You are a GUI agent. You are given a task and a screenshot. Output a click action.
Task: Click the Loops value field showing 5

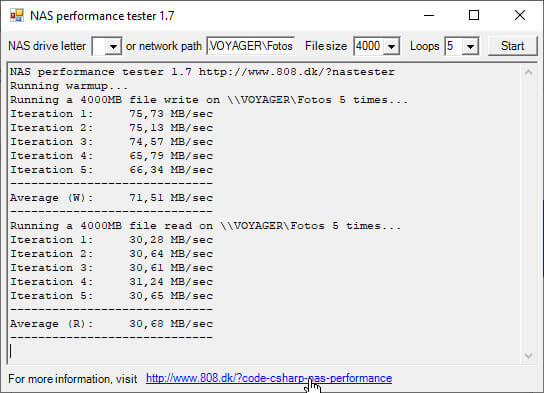[454, 46]
